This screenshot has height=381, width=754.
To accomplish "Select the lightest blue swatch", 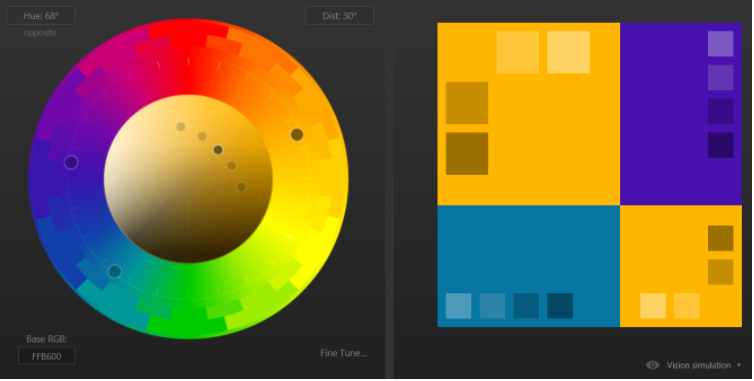I will (458, 305).
